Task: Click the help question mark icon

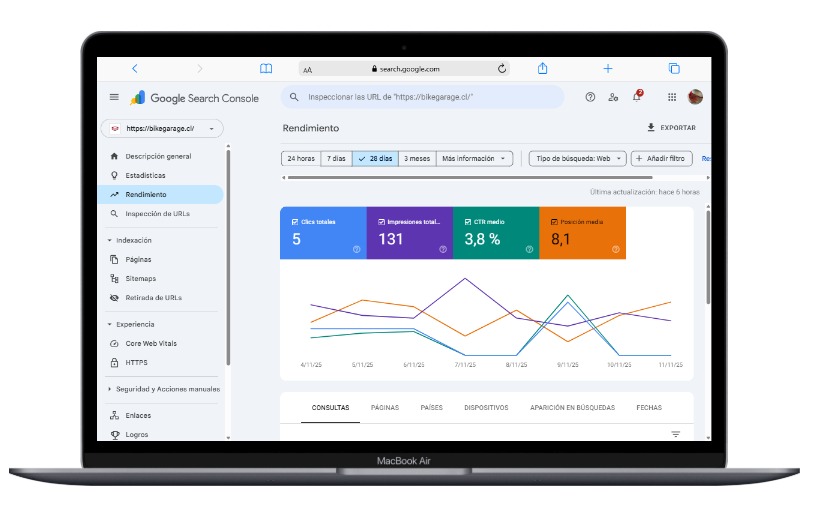Action: pos(589,97)
